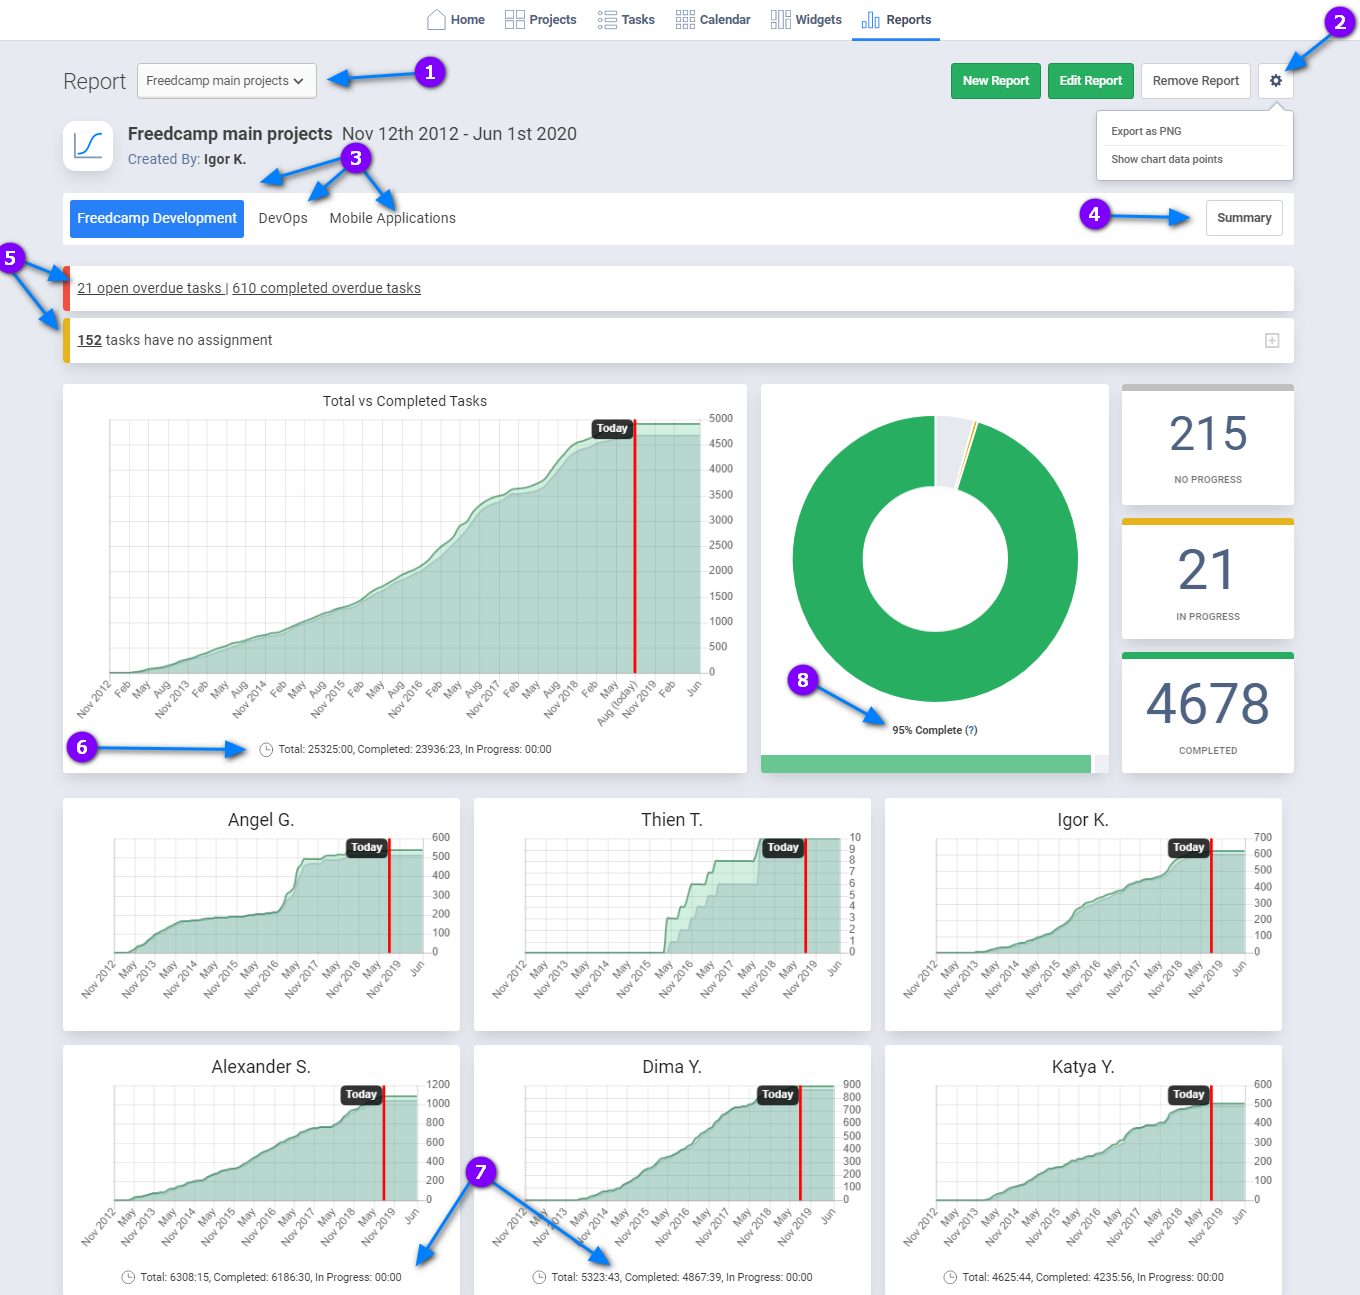Screen dimensions: 1360x1295
Task: Expand the unassigned tasks plus box
Action: pos(1272,341)
